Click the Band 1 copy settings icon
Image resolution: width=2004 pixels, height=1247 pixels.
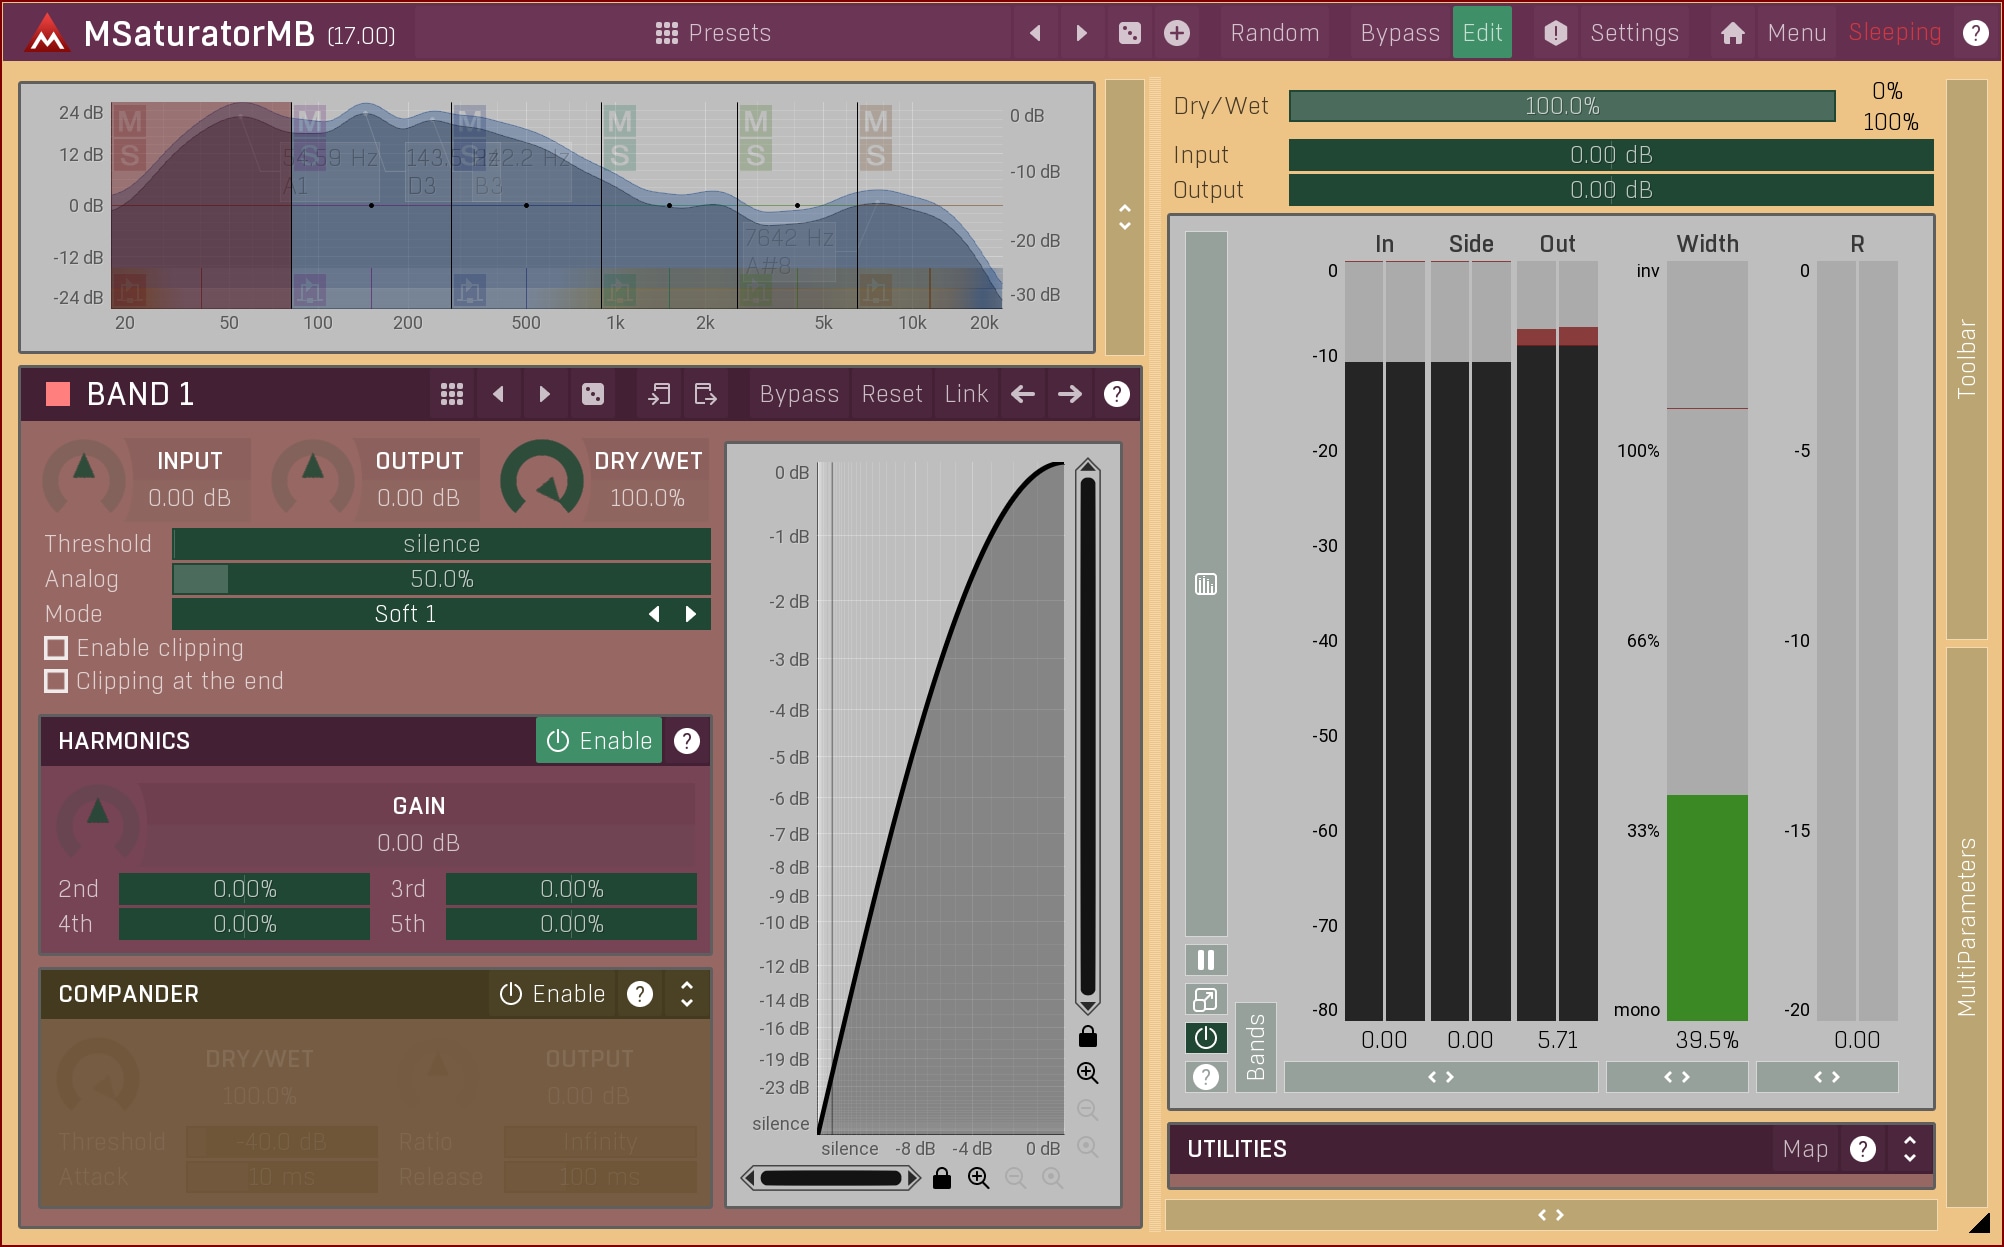(659, 394)
